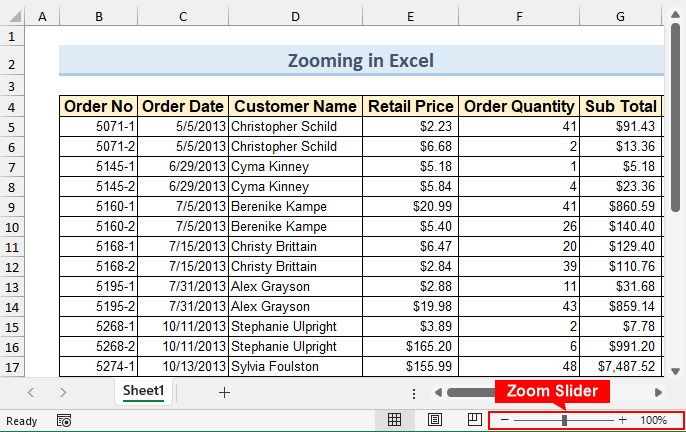
Task: Select order quantity cell 48
Action: coord(519,366)
